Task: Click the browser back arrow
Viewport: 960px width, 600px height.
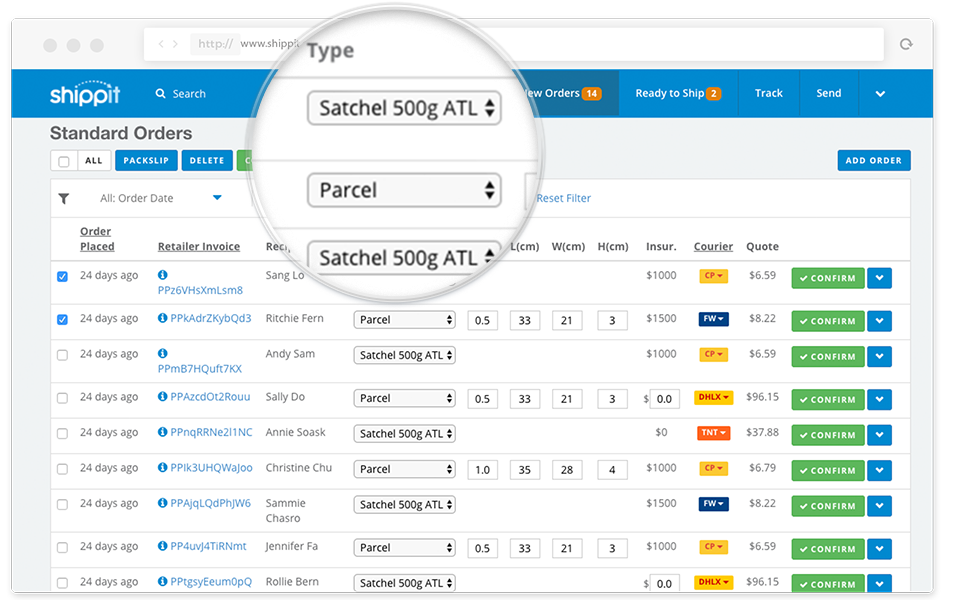Action: pyautogui.click(x=161, y=44)
